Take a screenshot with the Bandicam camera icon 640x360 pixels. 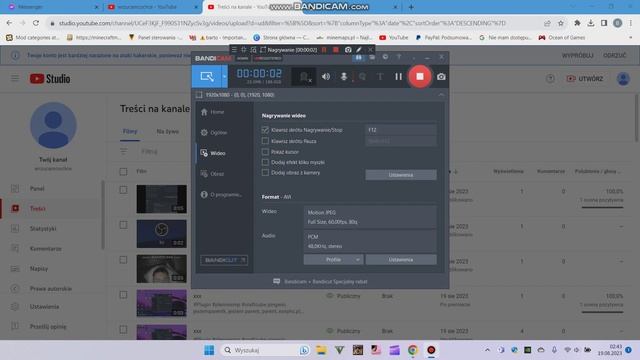pyautogui.click(x=441, y=76)
